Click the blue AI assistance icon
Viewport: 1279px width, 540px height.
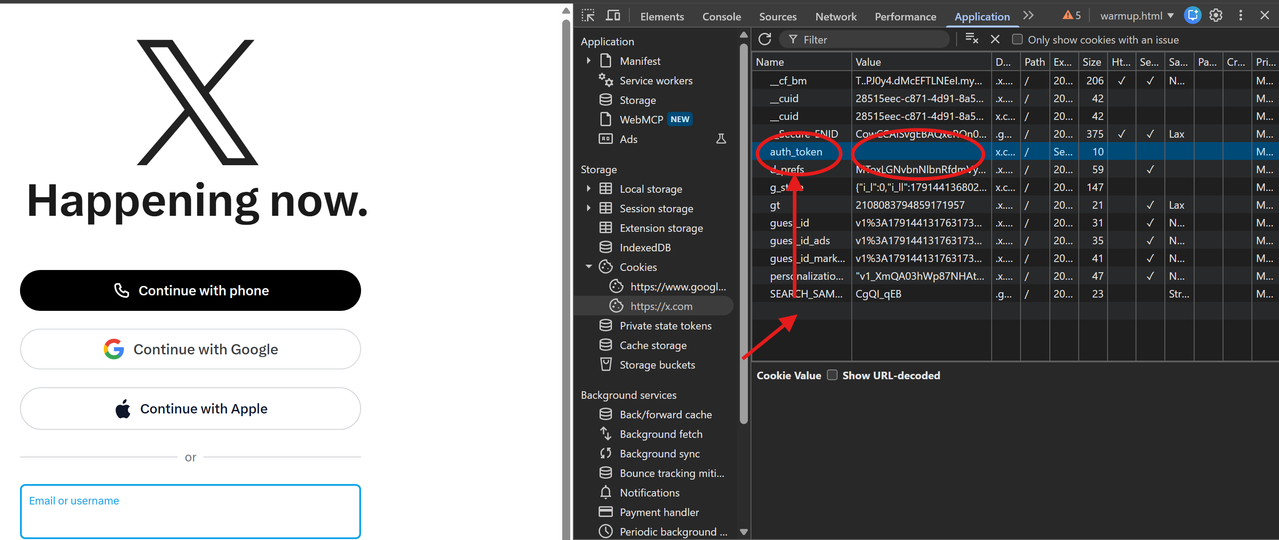(1192, 15)
